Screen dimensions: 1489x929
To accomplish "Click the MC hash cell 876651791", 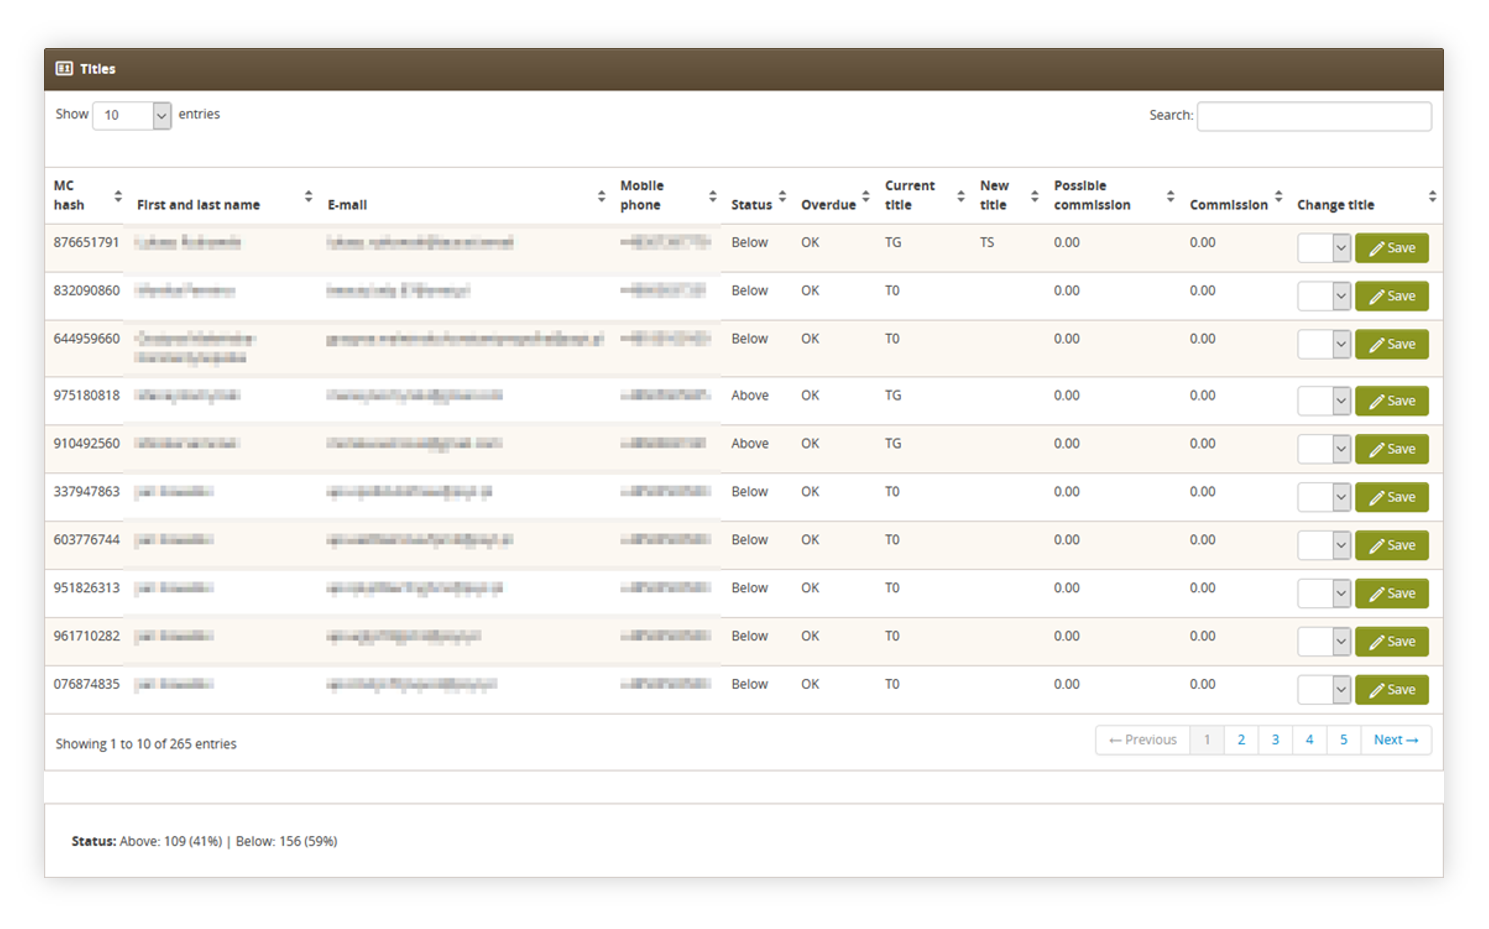I will click(86, 242).
